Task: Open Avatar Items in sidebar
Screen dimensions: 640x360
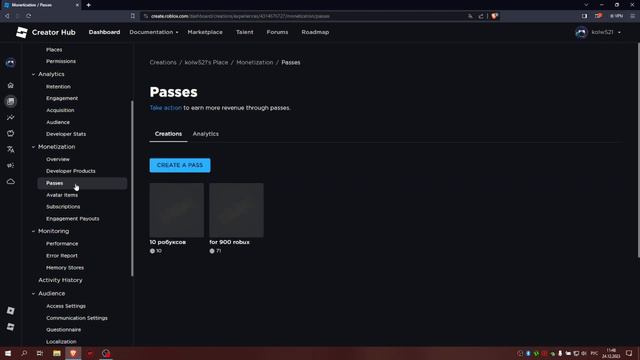Action: (x=62, y=195)
